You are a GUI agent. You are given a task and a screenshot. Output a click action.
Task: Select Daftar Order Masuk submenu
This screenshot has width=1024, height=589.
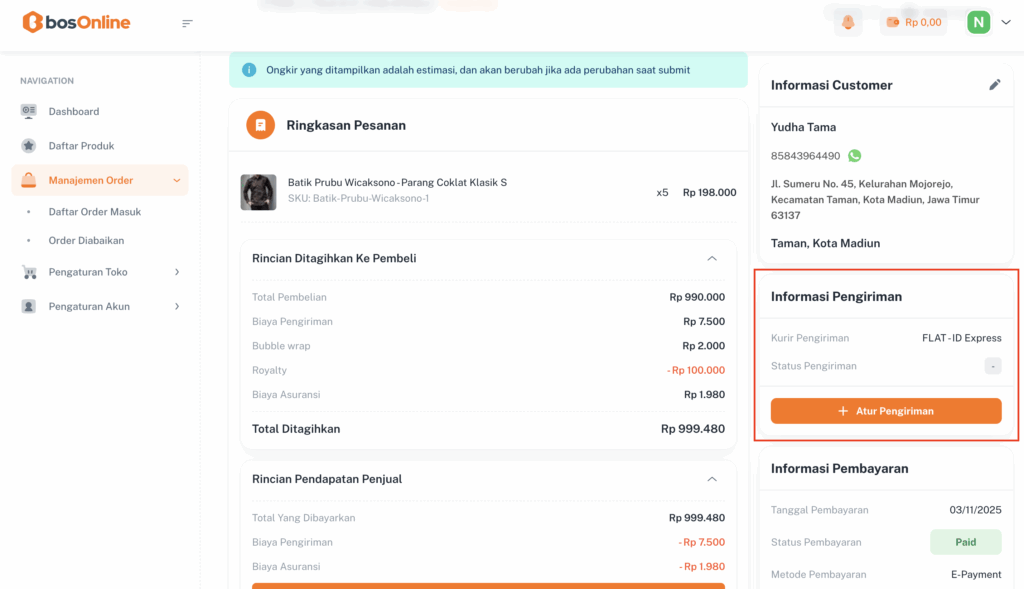(95, 212)
